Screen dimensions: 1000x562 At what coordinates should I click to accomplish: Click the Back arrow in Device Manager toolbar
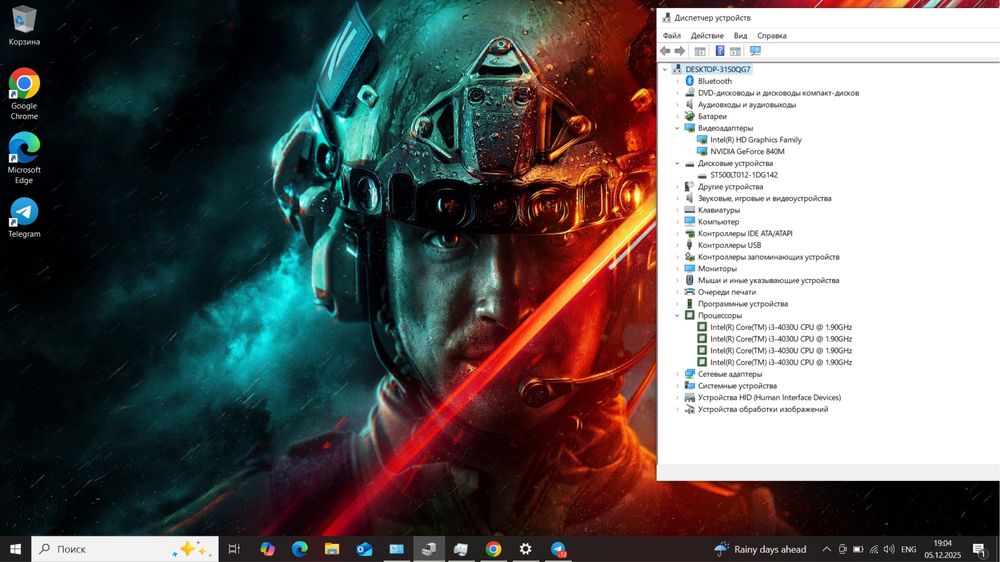click(665, 51)
